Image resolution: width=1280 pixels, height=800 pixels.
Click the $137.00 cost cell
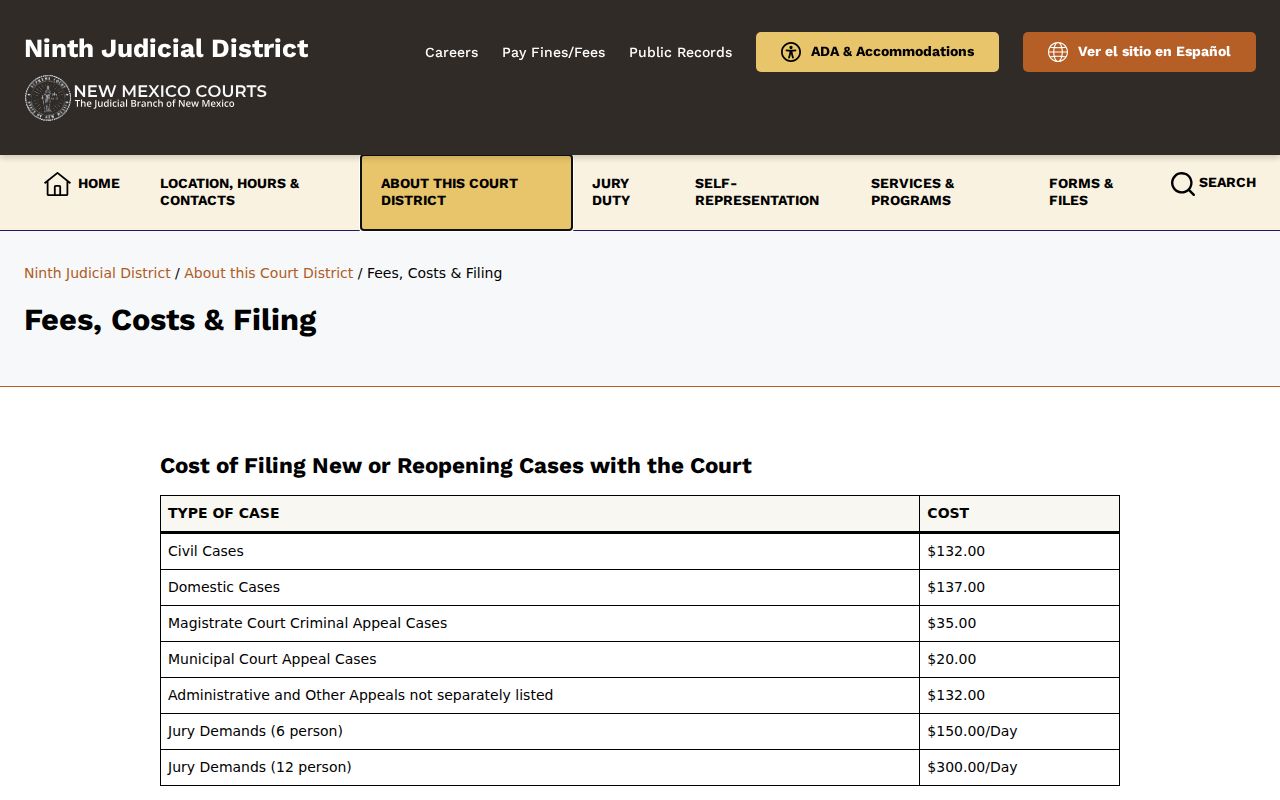click(1019, 587)
